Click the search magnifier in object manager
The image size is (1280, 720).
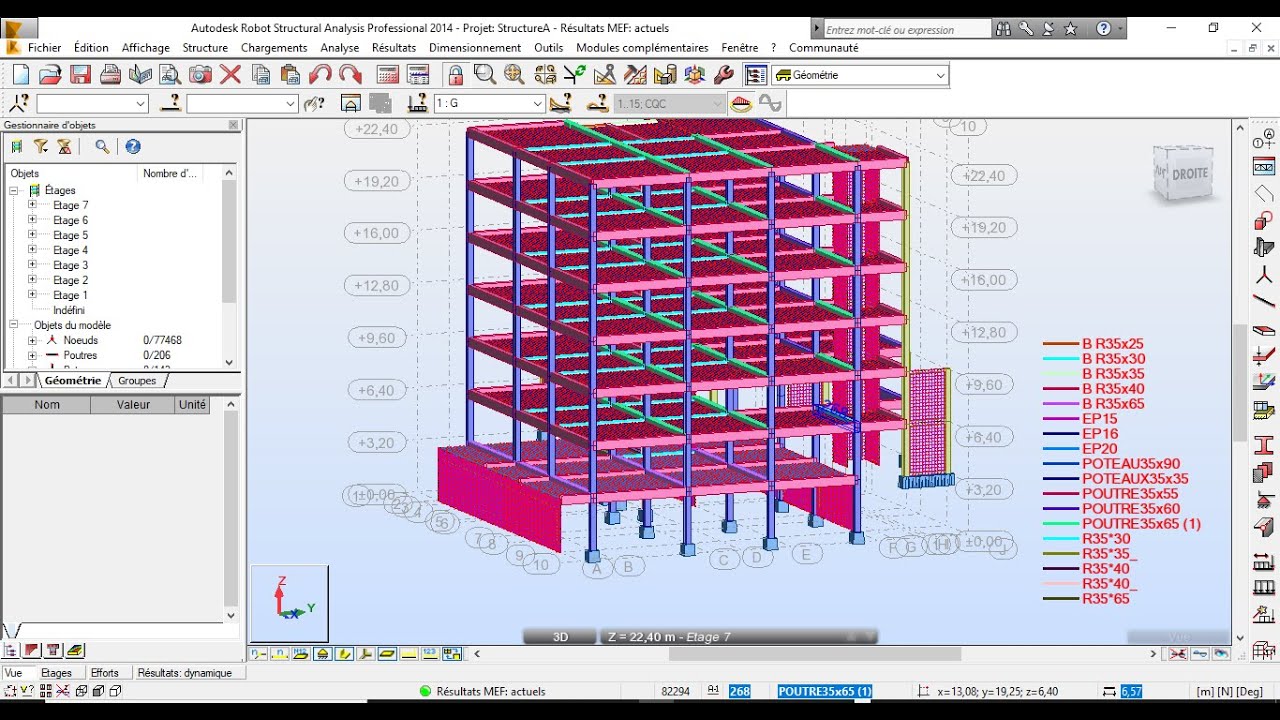[102, 147]
